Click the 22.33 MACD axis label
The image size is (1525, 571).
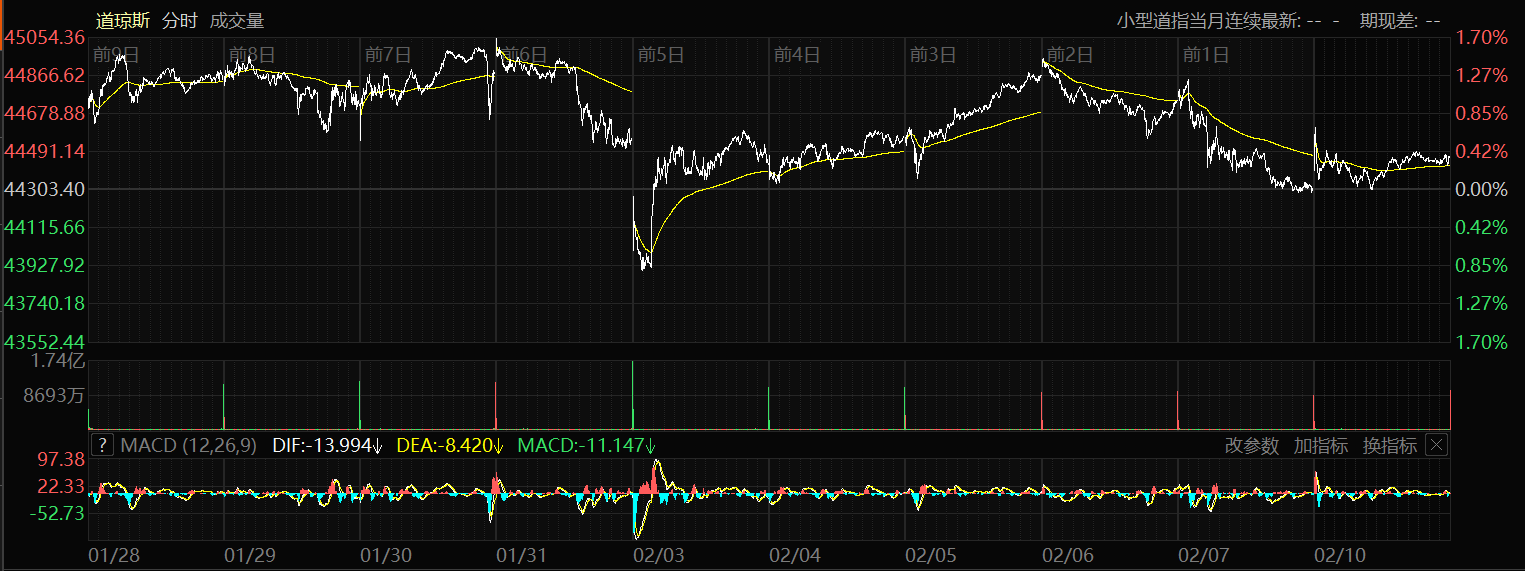tap(60, 486)
